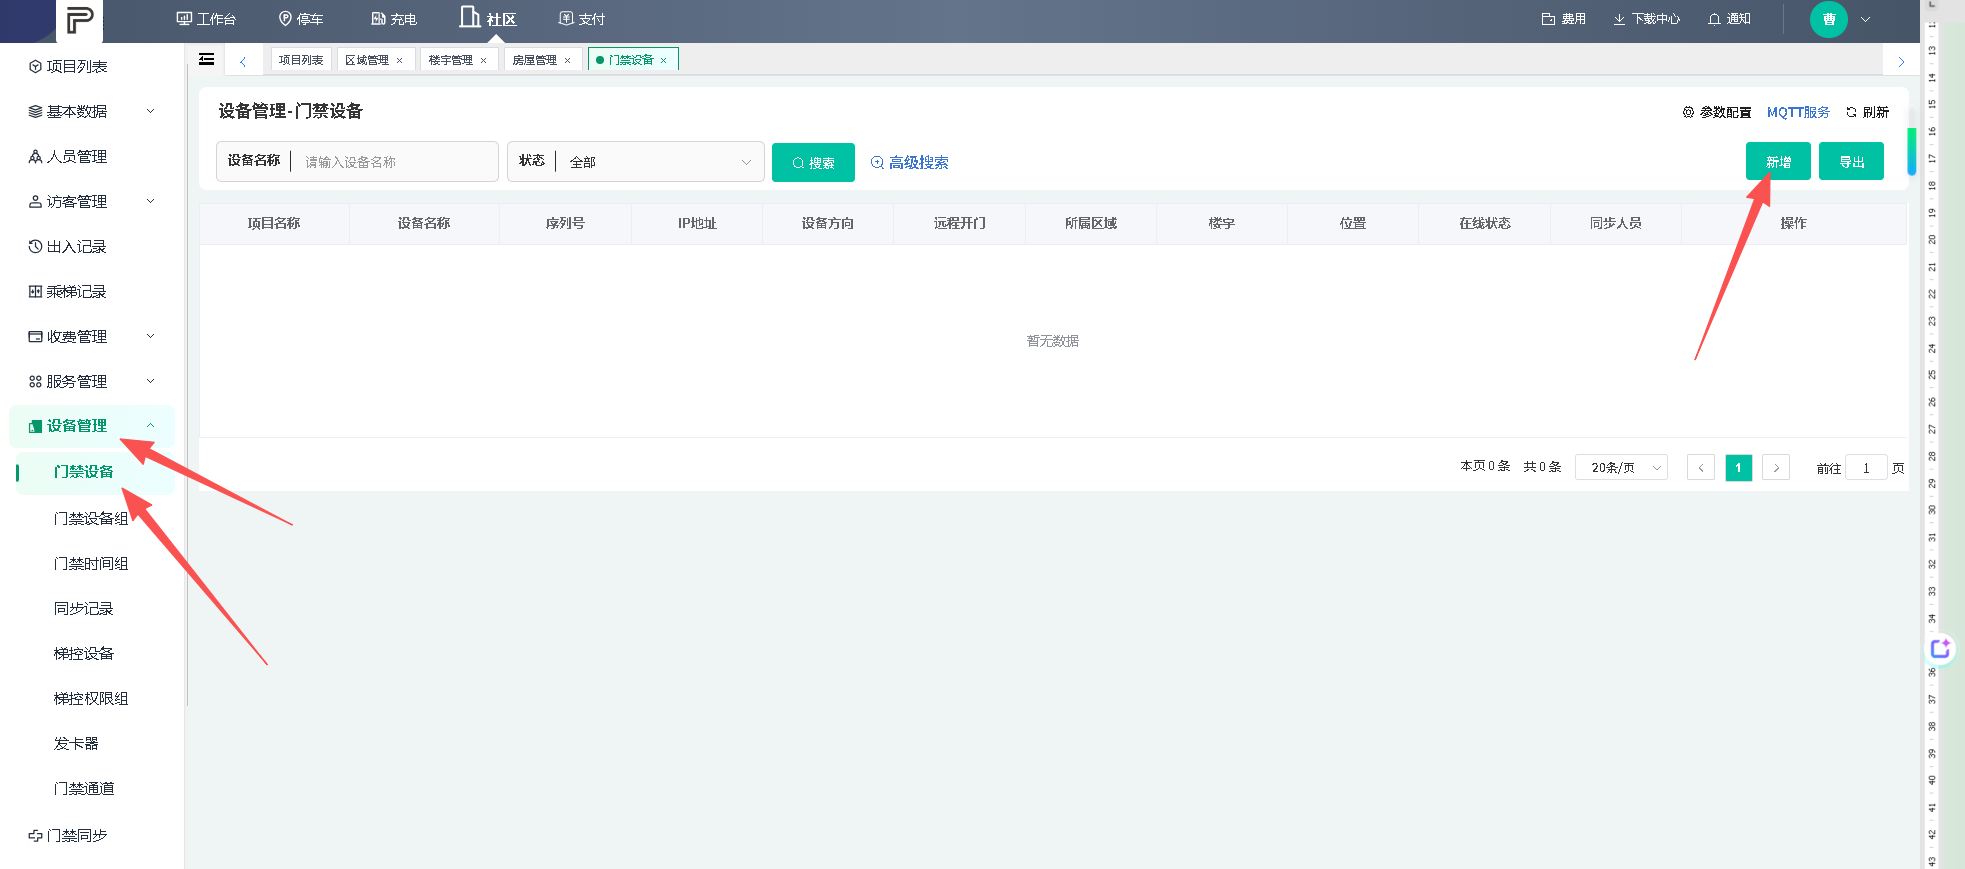
Task: Click the 新增 add button
Action: tap(1778, 161)
